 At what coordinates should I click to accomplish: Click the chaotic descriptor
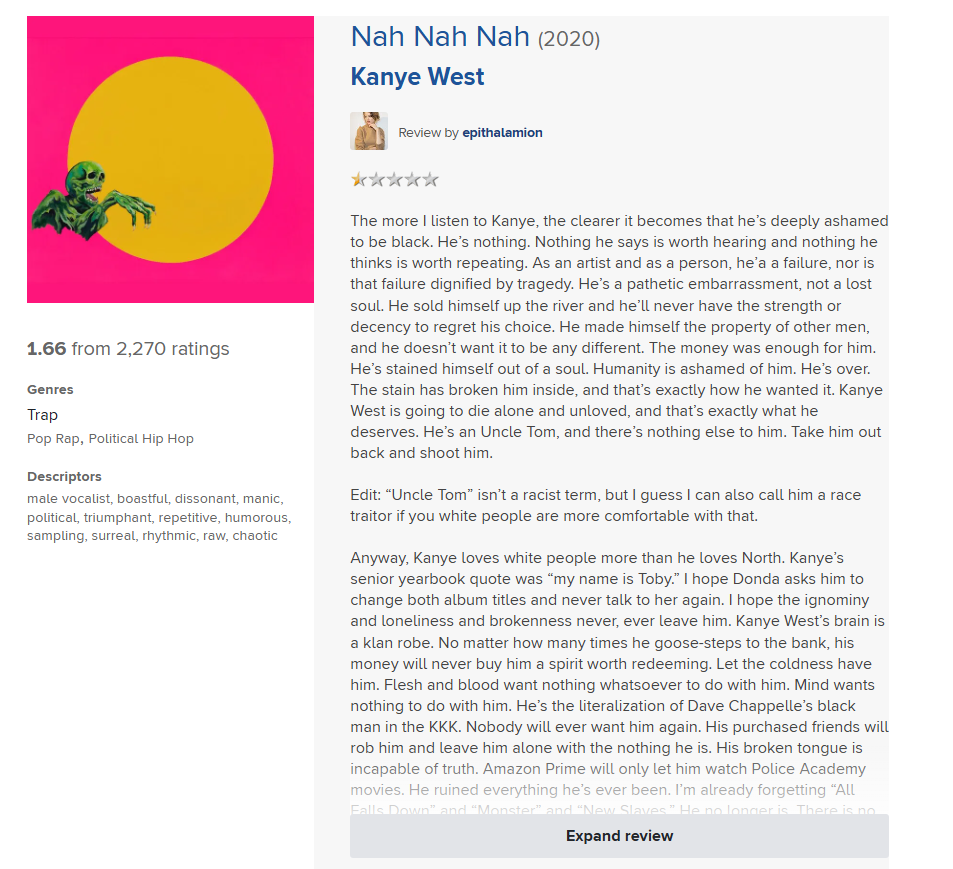coord(255,535)
